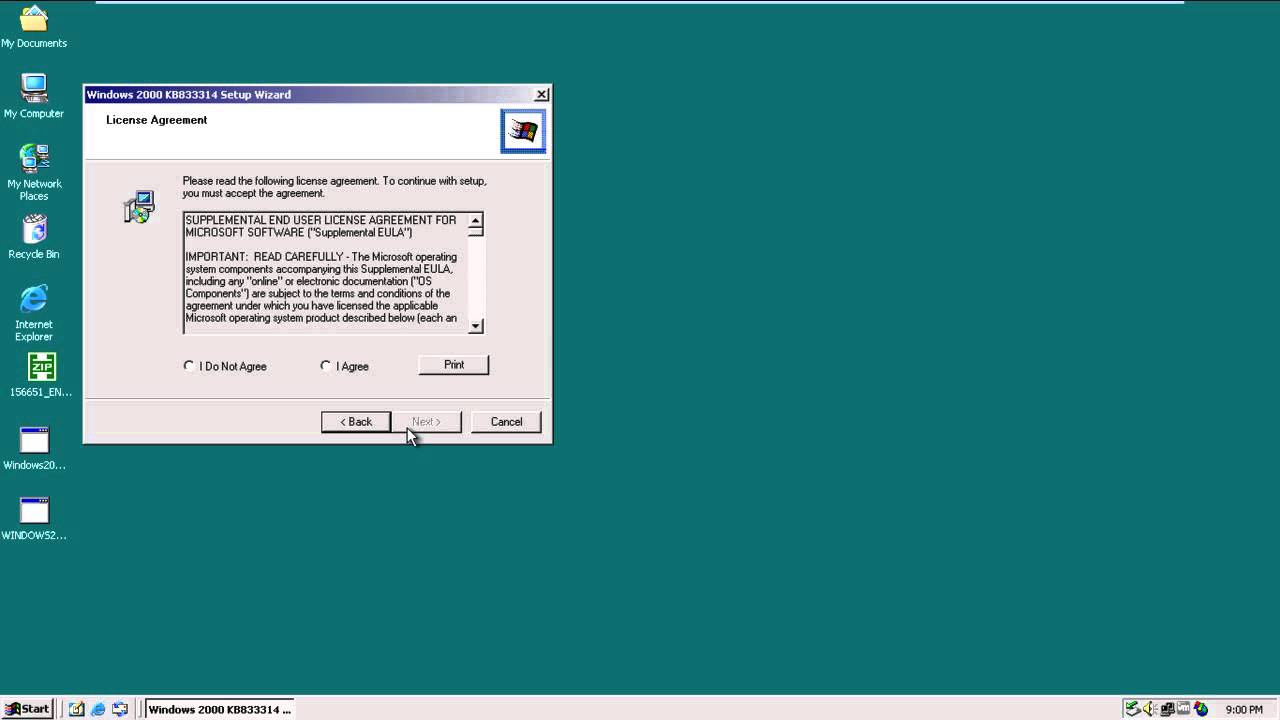Click the 'IMPORTANT: READ CAREFULLY' paragraph

(x=321, y=288)
